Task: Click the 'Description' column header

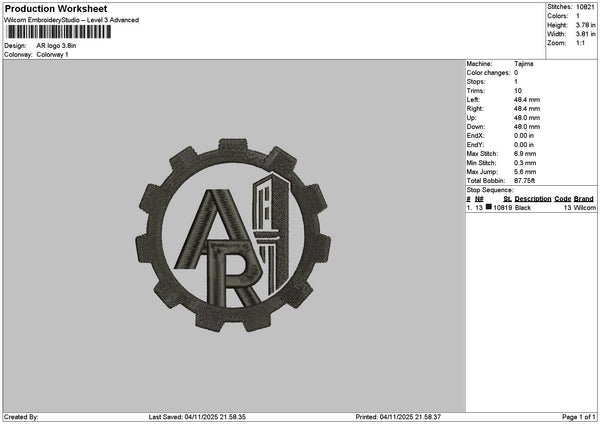Action: (x=533, y=199)
